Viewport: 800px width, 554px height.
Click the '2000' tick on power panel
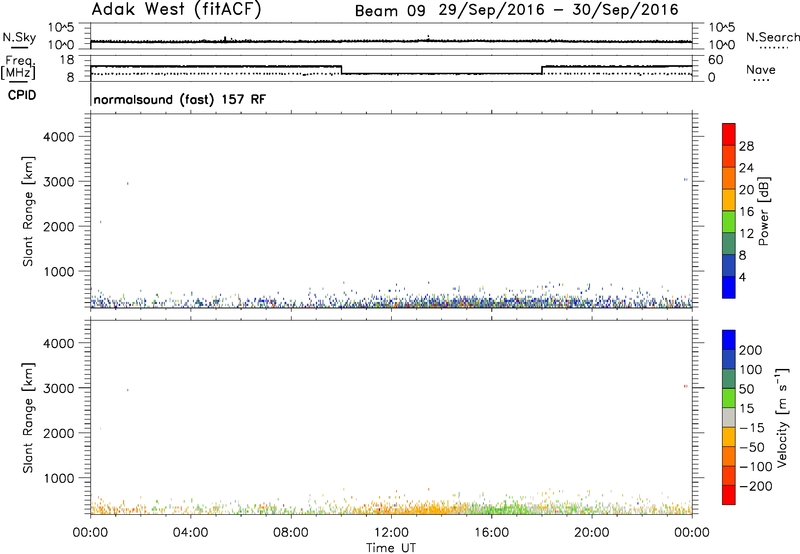pos(59,226)
